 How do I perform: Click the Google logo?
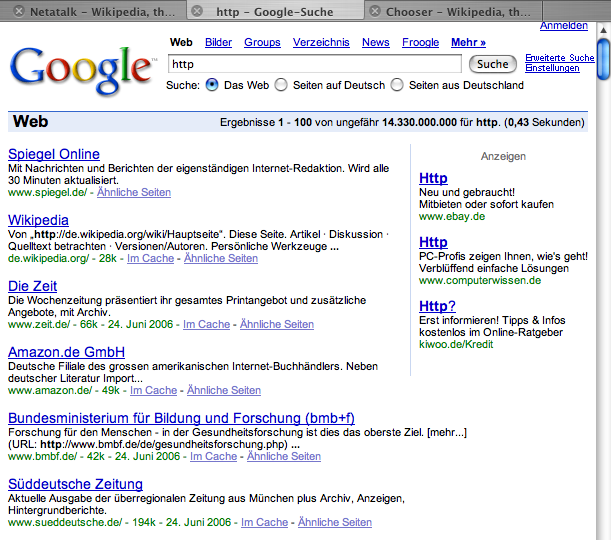tap(83, 67)
